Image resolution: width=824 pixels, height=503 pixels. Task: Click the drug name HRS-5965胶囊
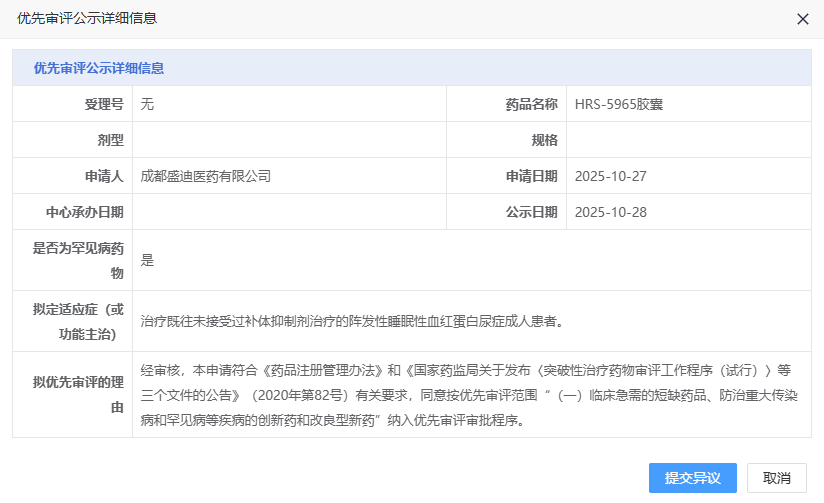(618, 104)
